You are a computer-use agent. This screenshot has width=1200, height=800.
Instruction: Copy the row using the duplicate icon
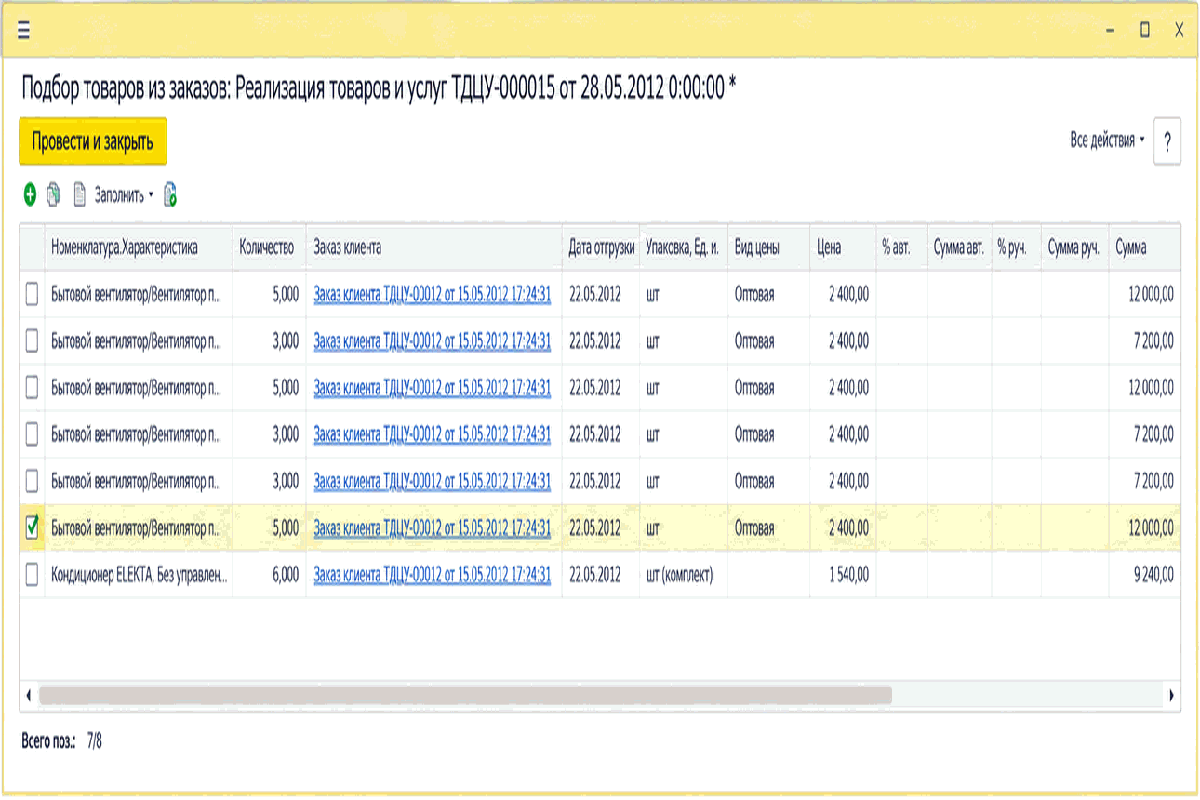pos(54,194)
